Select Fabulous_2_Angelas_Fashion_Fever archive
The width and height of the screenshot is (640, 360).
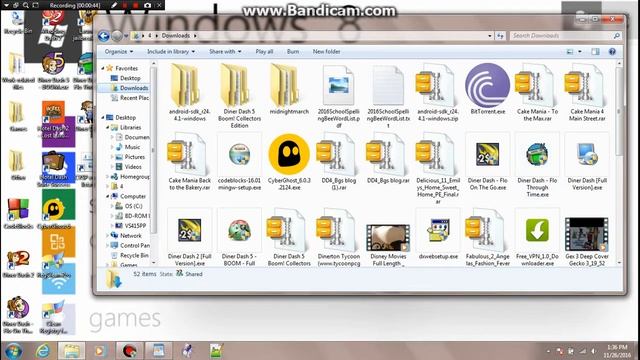[x=488, y=237]
